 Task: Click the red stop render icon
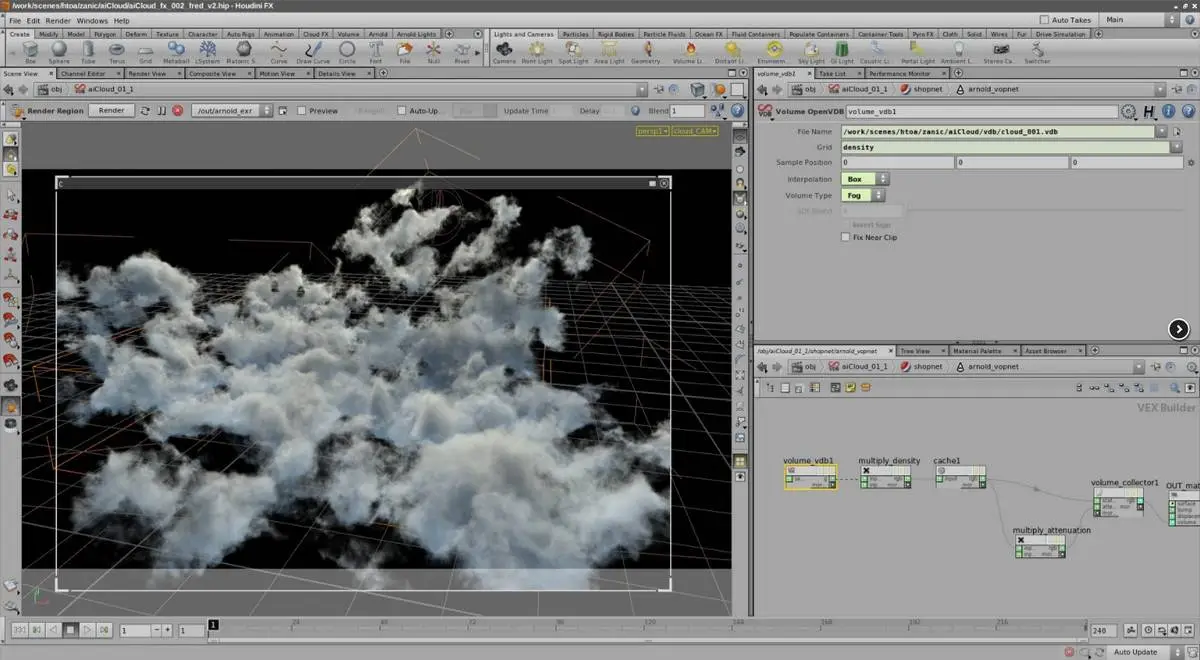179,111
